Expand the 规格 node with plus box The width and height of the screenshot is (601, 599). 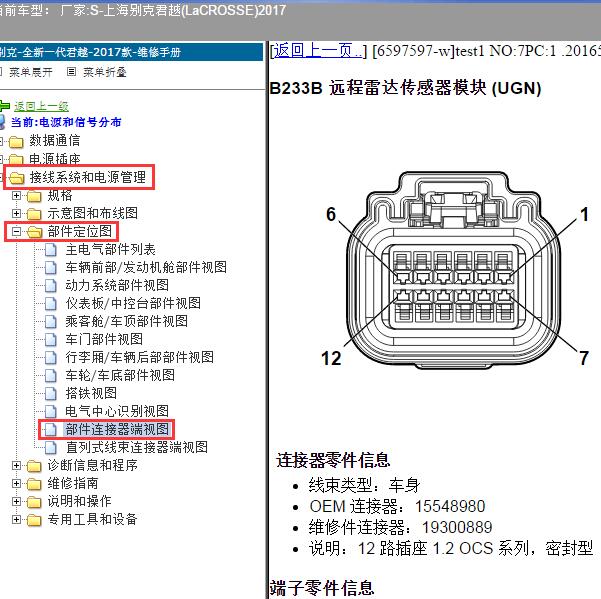tap(16, 195)
